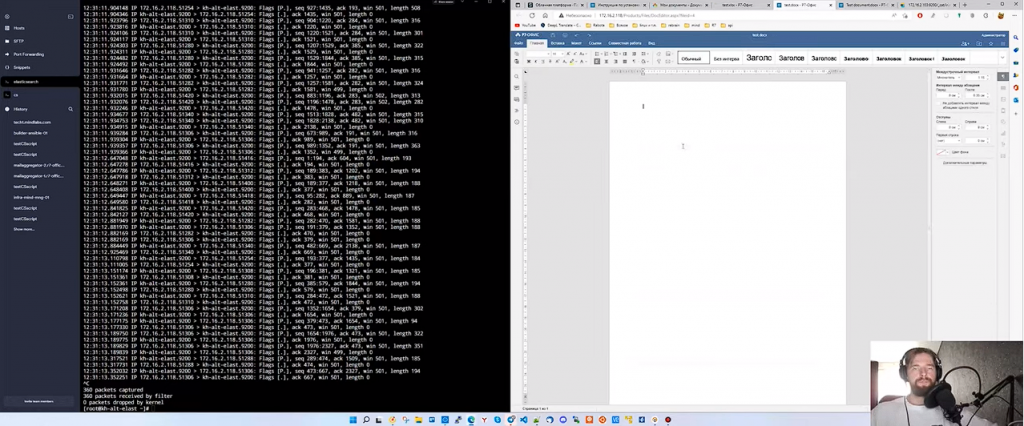Image resolution: width=1024 pixels, height=426 pixels.
Task: Open the search icon in editor left panel
Action: [517, 76]
